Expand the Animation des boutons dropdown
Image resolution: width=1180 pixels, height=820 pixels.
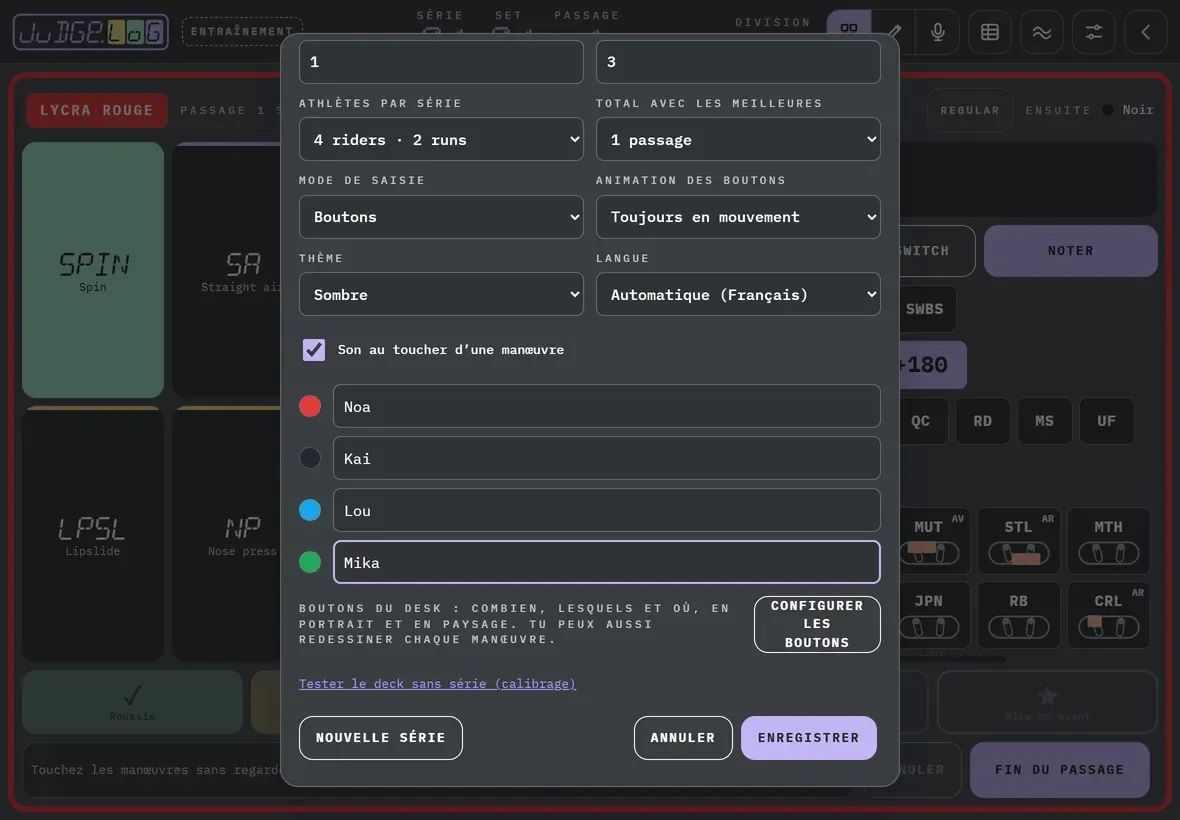coord(738,217)
